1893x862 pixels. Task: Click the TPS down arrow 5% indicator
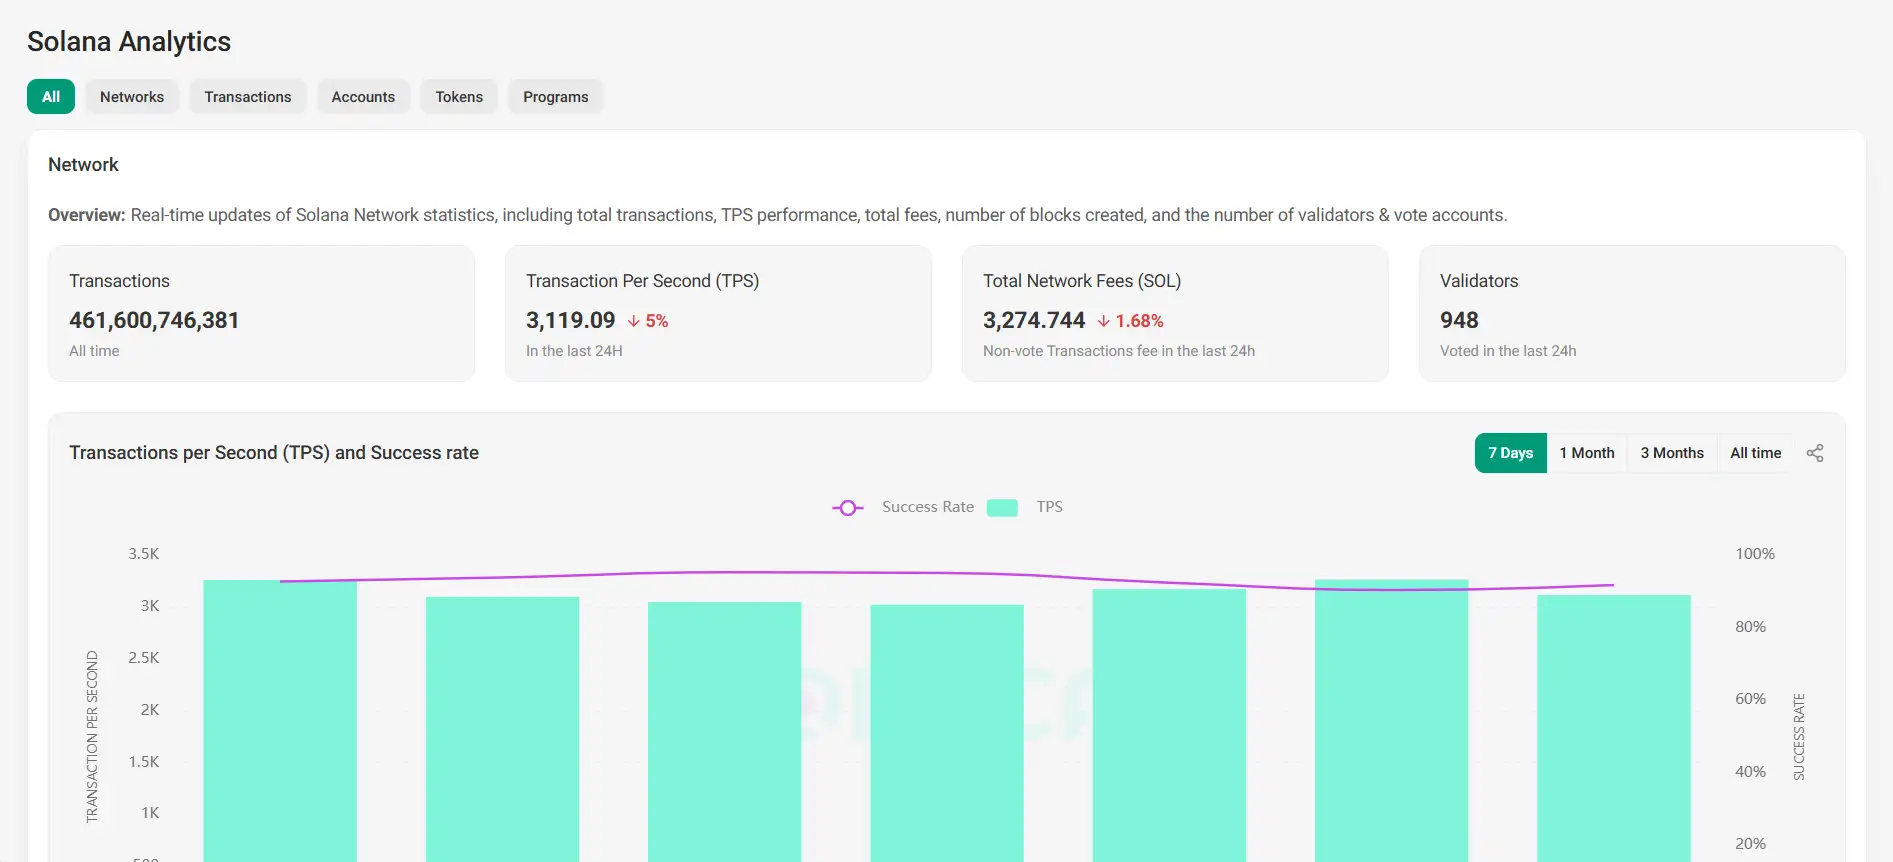[x=647, y=321]
